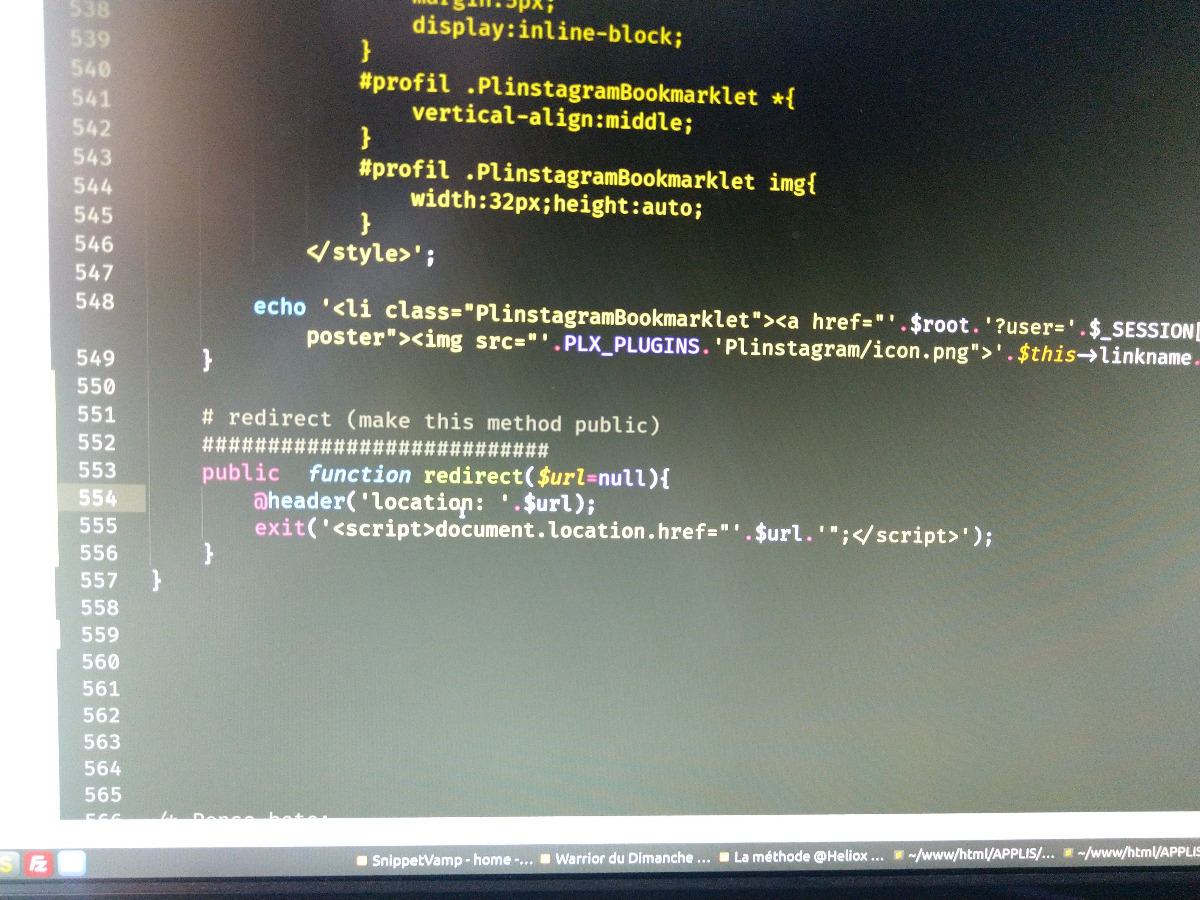The width and height of the screenshot is (1200, 900).
Task: Switch to SnippetVamp - home window
Action: [446, 859]
